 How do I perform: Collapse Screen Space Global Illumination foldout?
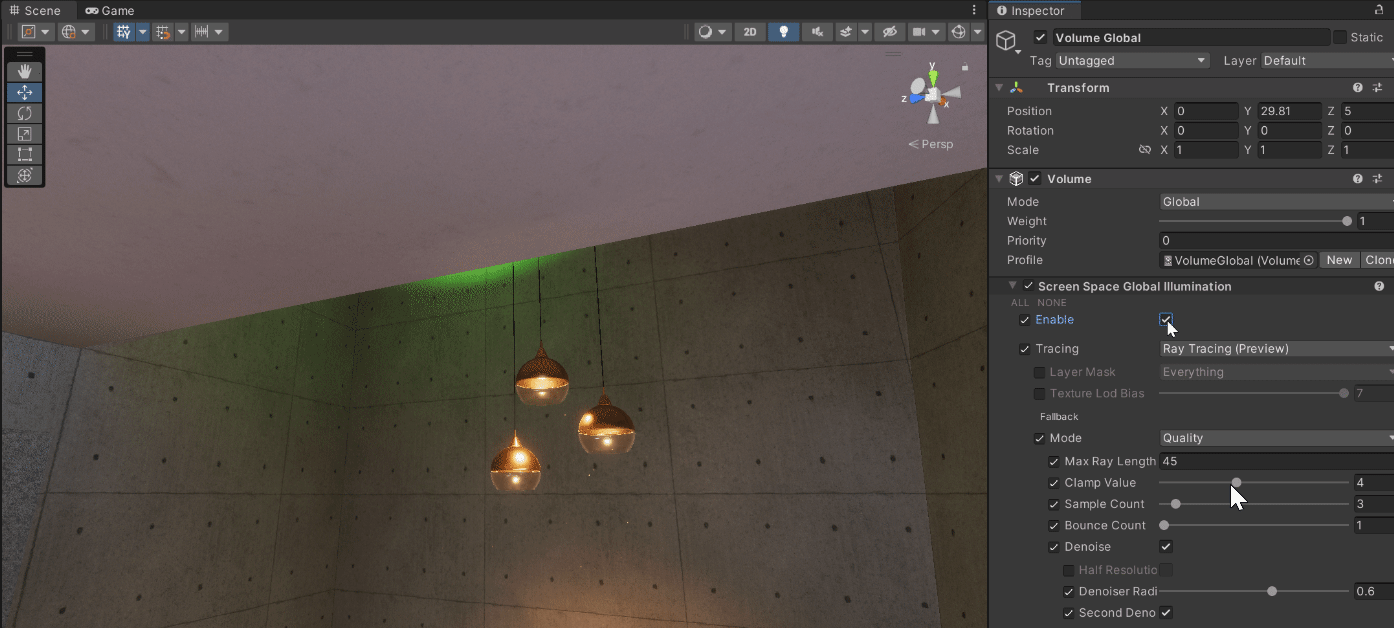pos(1012,286)
